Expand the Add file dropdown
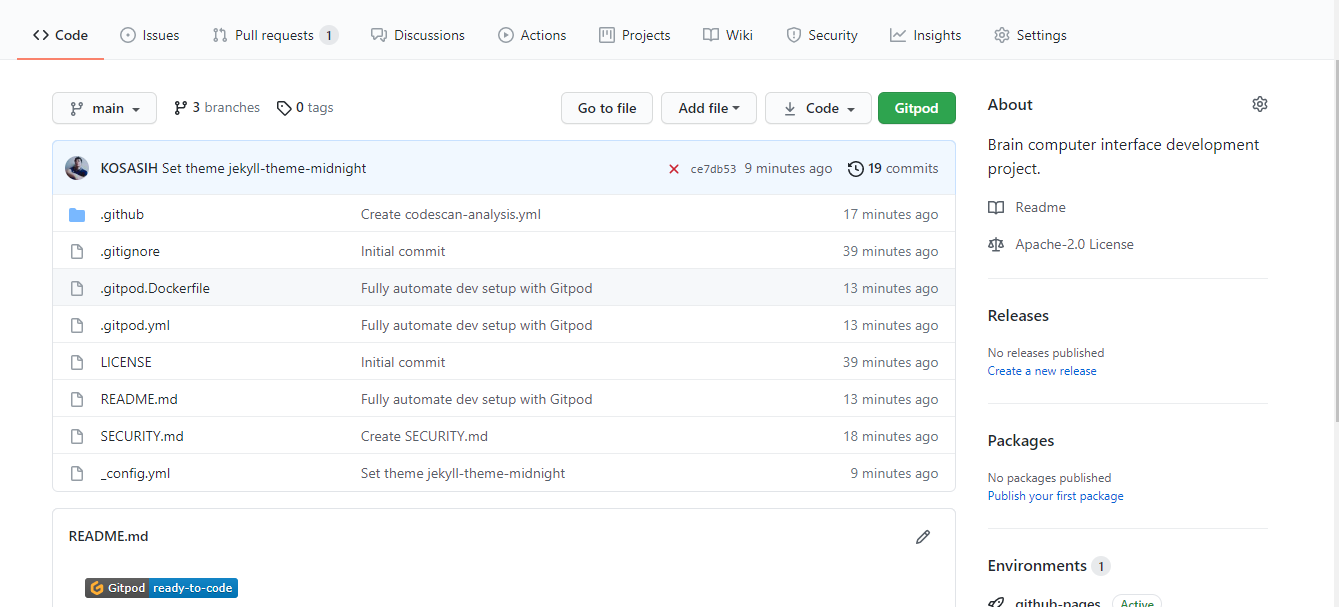 708,108
